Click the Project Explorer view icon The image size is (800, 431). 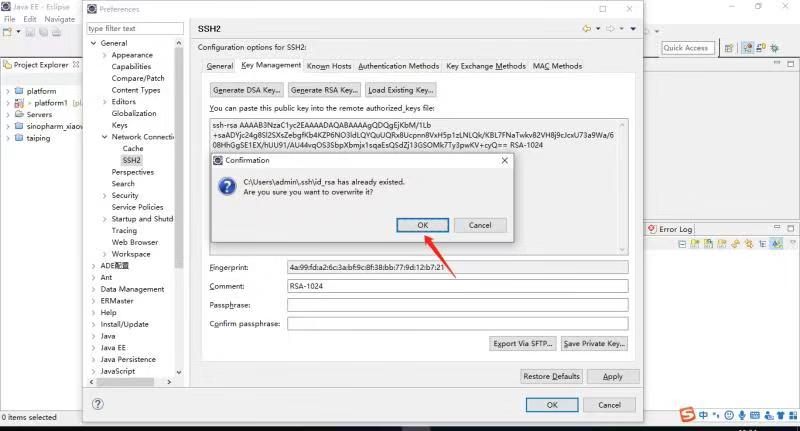pos(8,65)
